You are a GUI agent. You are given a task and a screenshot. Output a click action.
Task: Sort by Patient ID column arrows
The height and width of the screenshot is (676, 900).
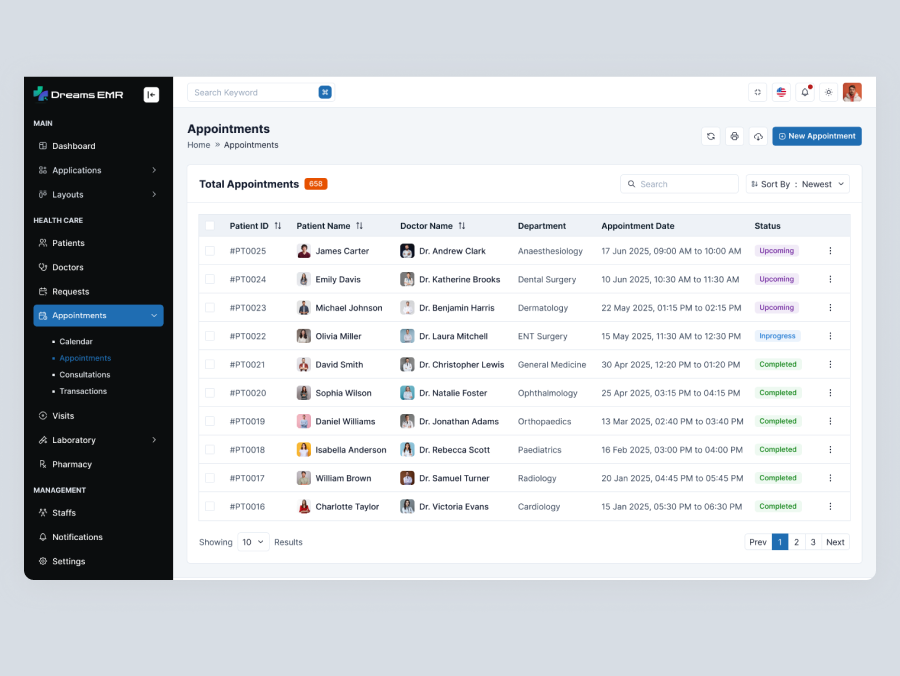point(278,226)
